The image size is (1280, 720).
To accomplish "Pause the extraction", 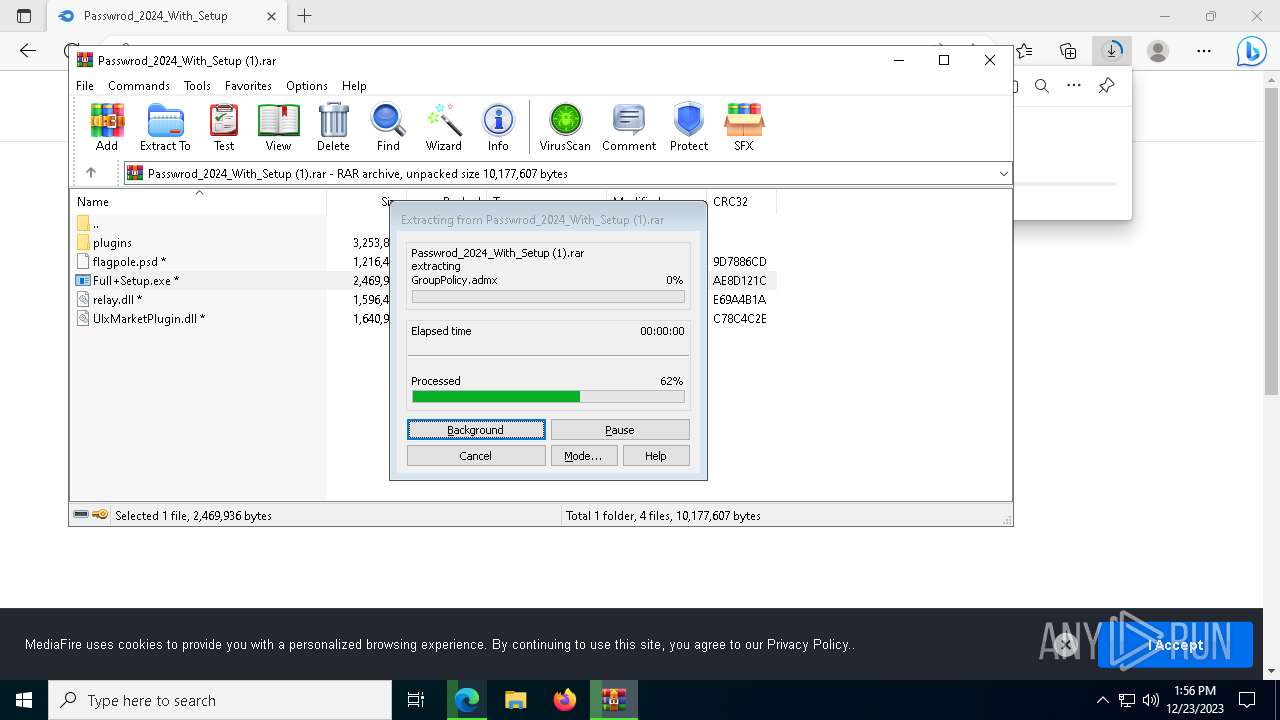I will click(620, 430).
